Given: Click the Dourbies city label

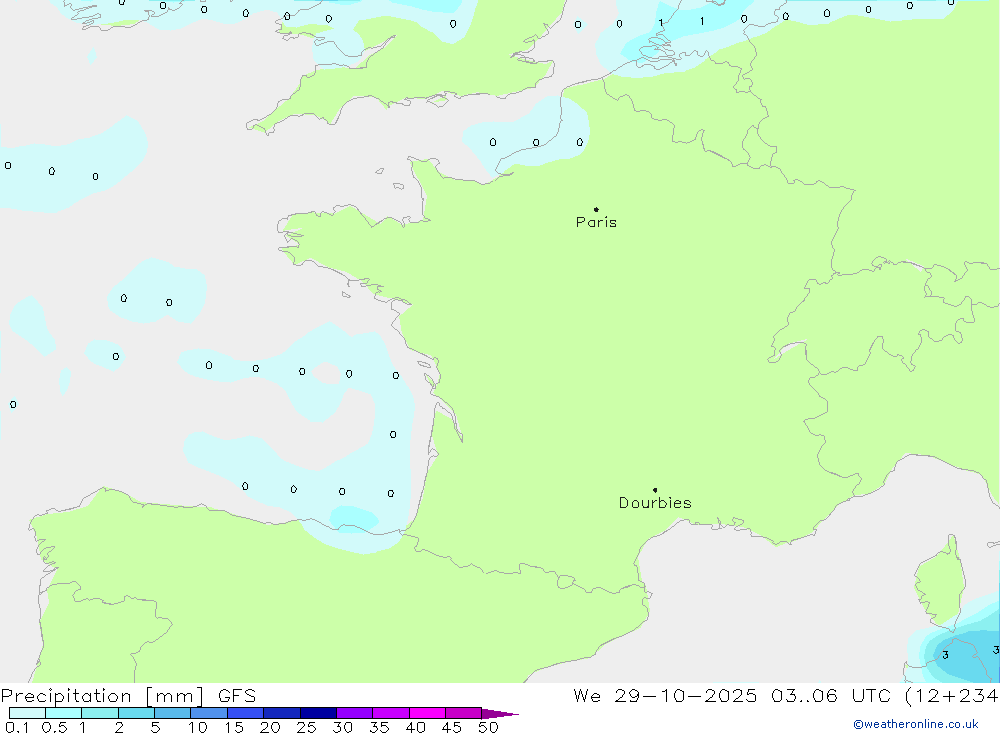Looking at the screenshot, I should (655, 503).
